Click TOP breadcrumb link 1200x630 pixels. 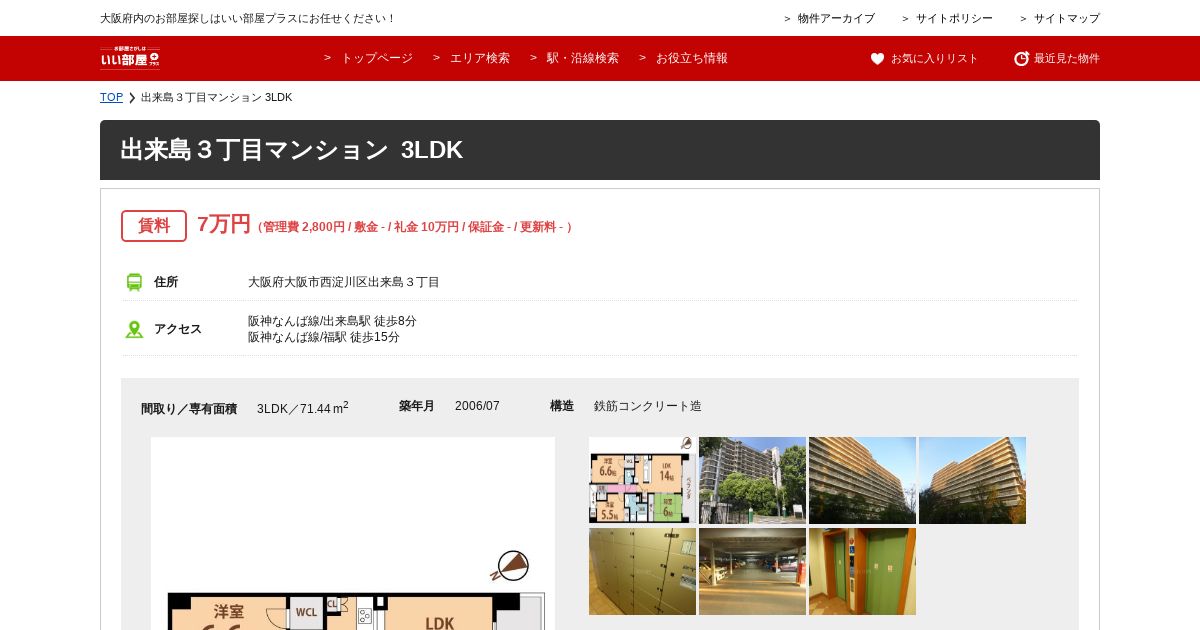pyautogui.click(x=111, y=97)
